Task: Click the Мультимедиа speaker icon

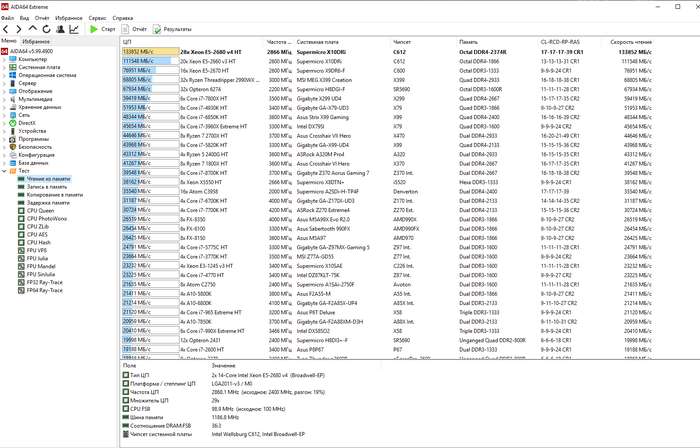Action: [x=12, y=99]
